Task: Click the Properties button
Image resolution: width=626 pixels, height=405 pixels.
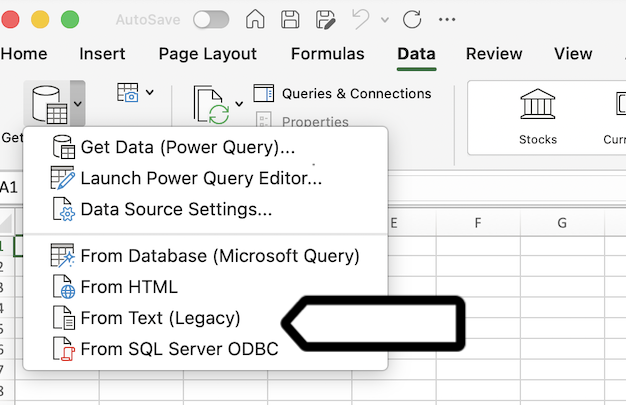Action: click(302, 120)
